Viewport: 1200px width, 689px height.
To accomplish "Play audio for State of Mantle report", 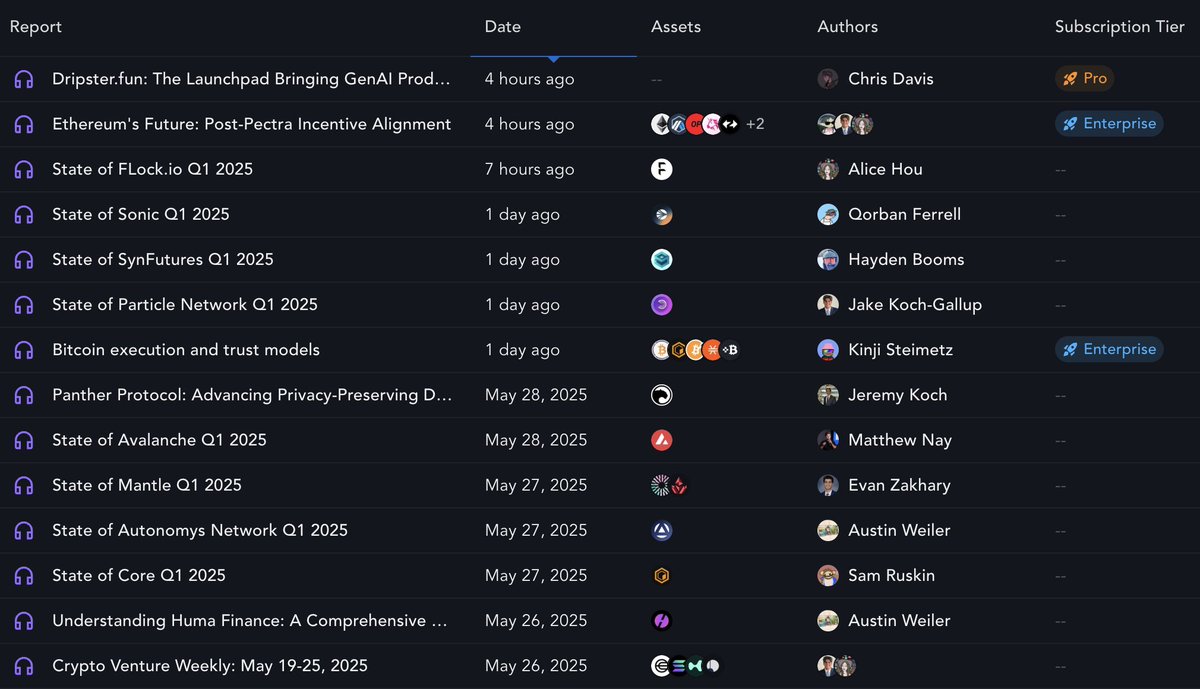I will [x=24, y=485].
